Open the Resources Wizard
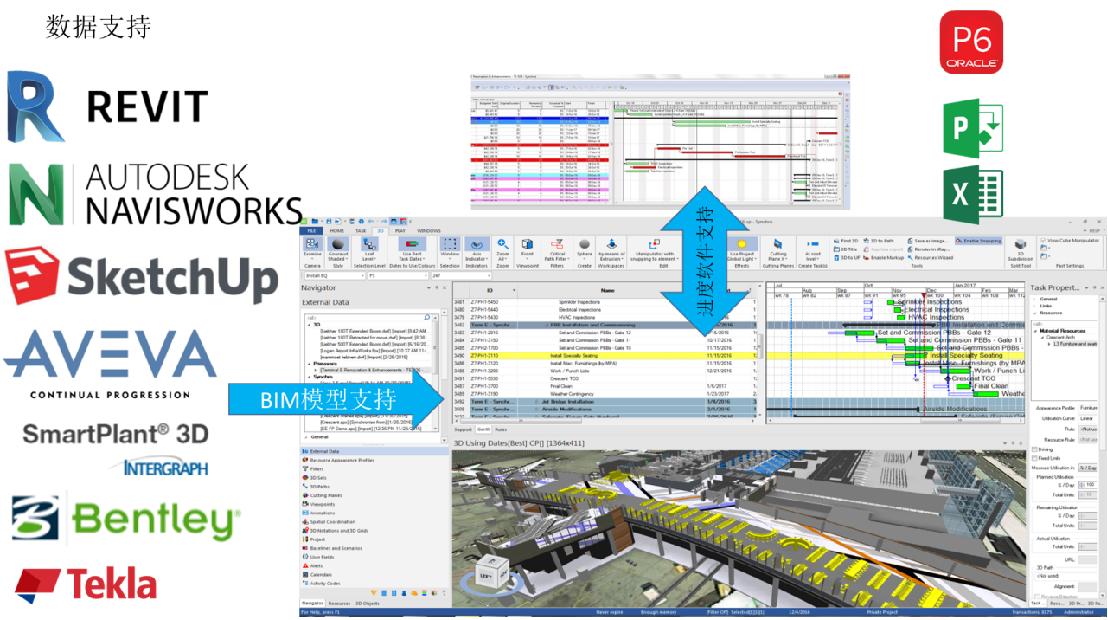The image size is (1108, 620). pyautogui.click(x=934, y=257)
